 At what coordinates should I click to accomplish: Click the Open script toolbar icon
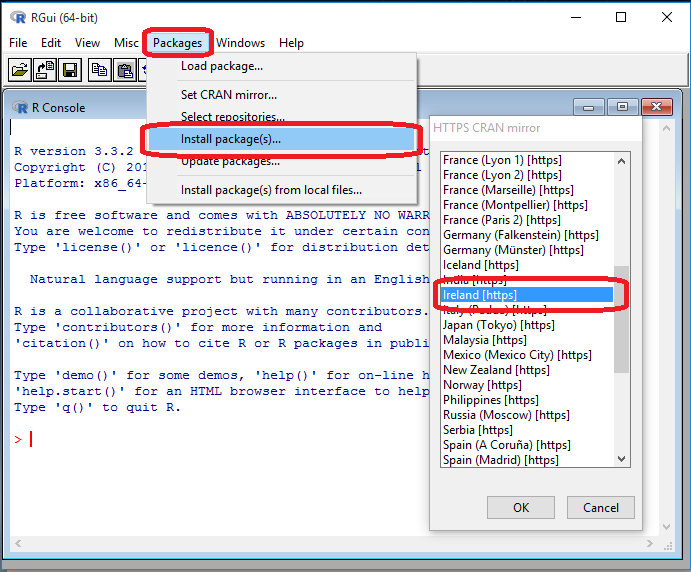(x=20, y=70)
